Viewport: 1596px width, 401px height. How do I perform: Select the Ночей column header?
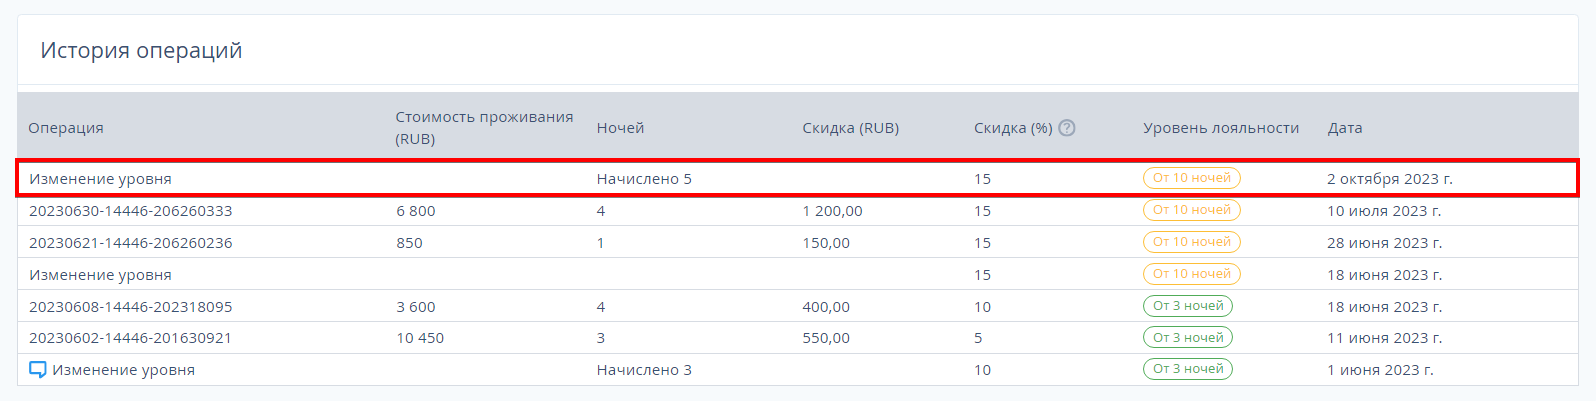point(620,128)
